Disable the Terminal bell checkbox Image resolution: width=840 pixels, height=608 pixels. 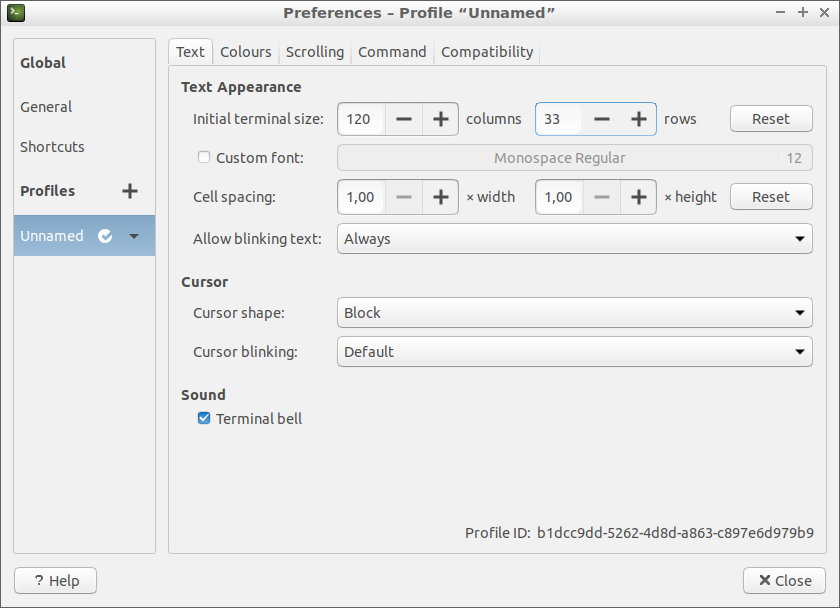coord(204,418)
